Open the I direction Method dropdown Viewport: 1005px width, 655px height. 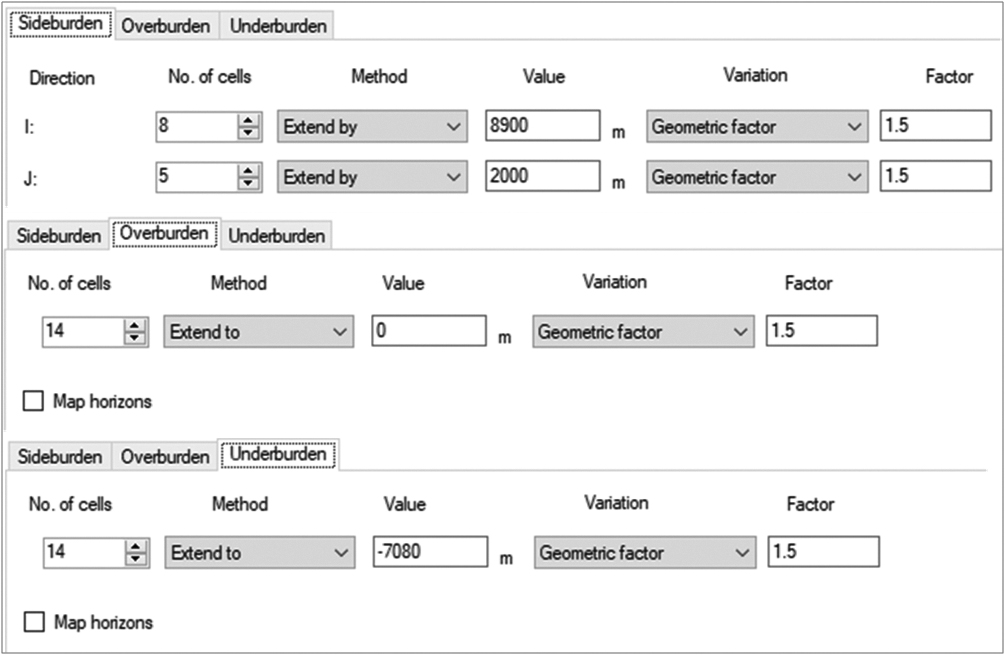click(x=371, y=127)
